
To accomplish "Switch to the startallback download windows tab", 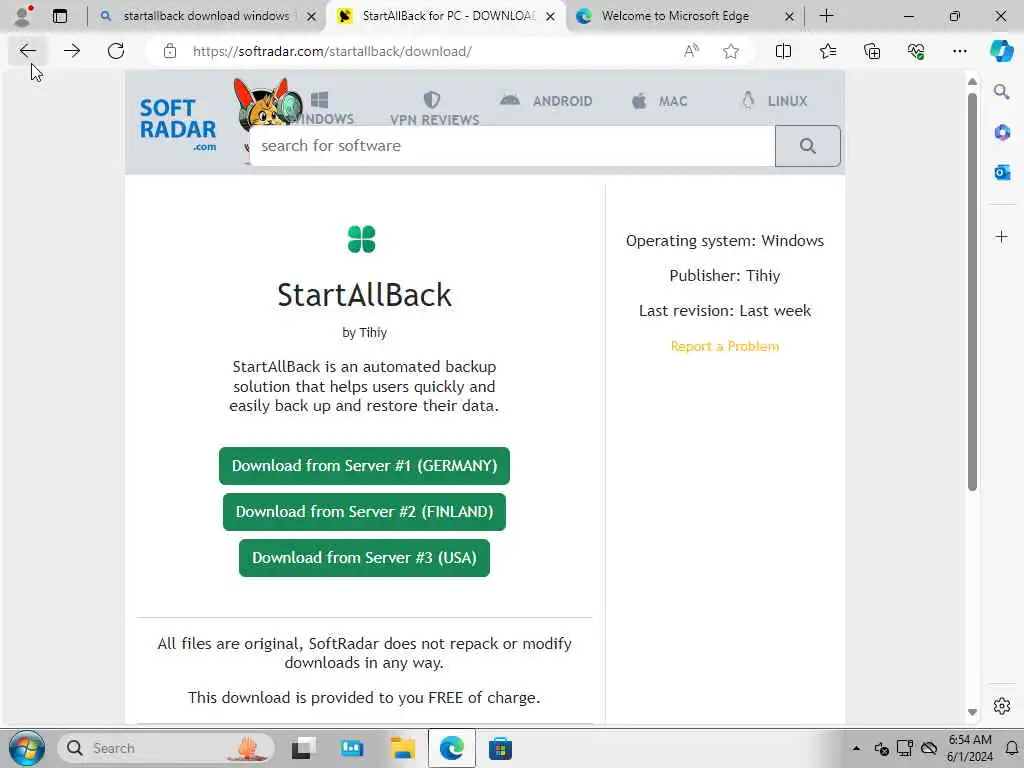I will 206,16.
